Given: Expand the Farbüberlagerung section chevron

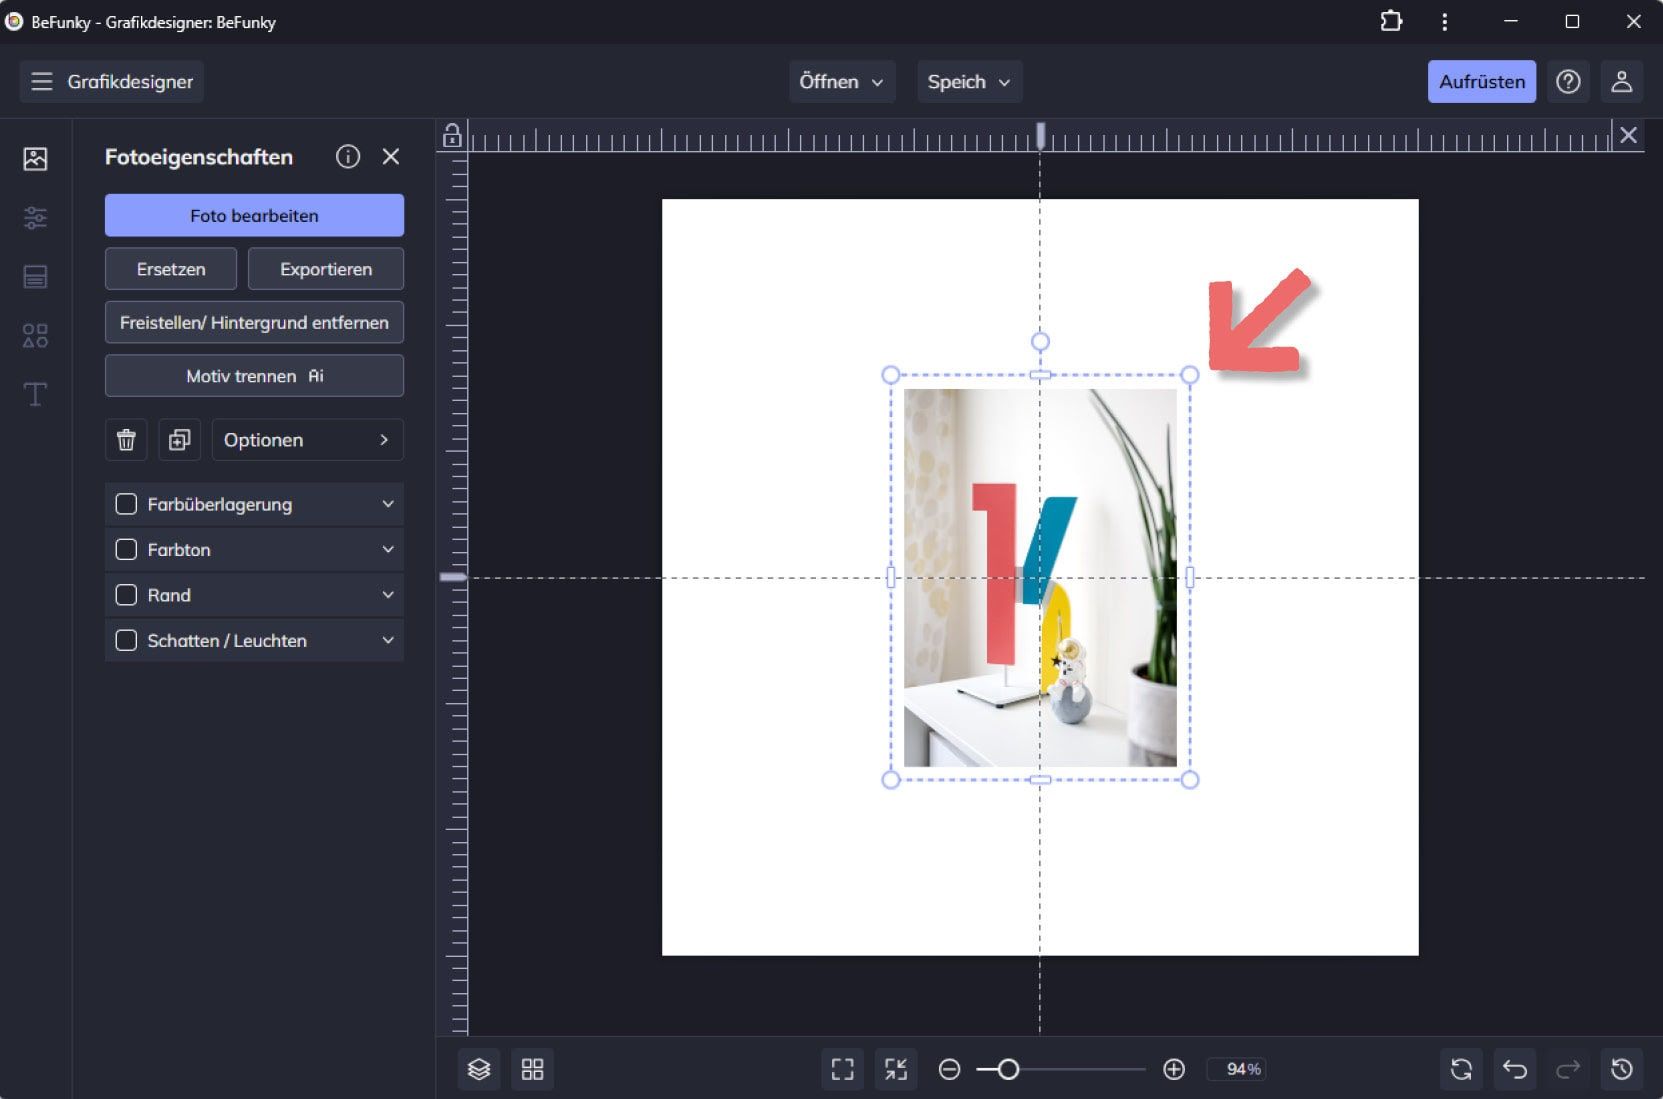Looking at the screenshot, I should [388, 504].
